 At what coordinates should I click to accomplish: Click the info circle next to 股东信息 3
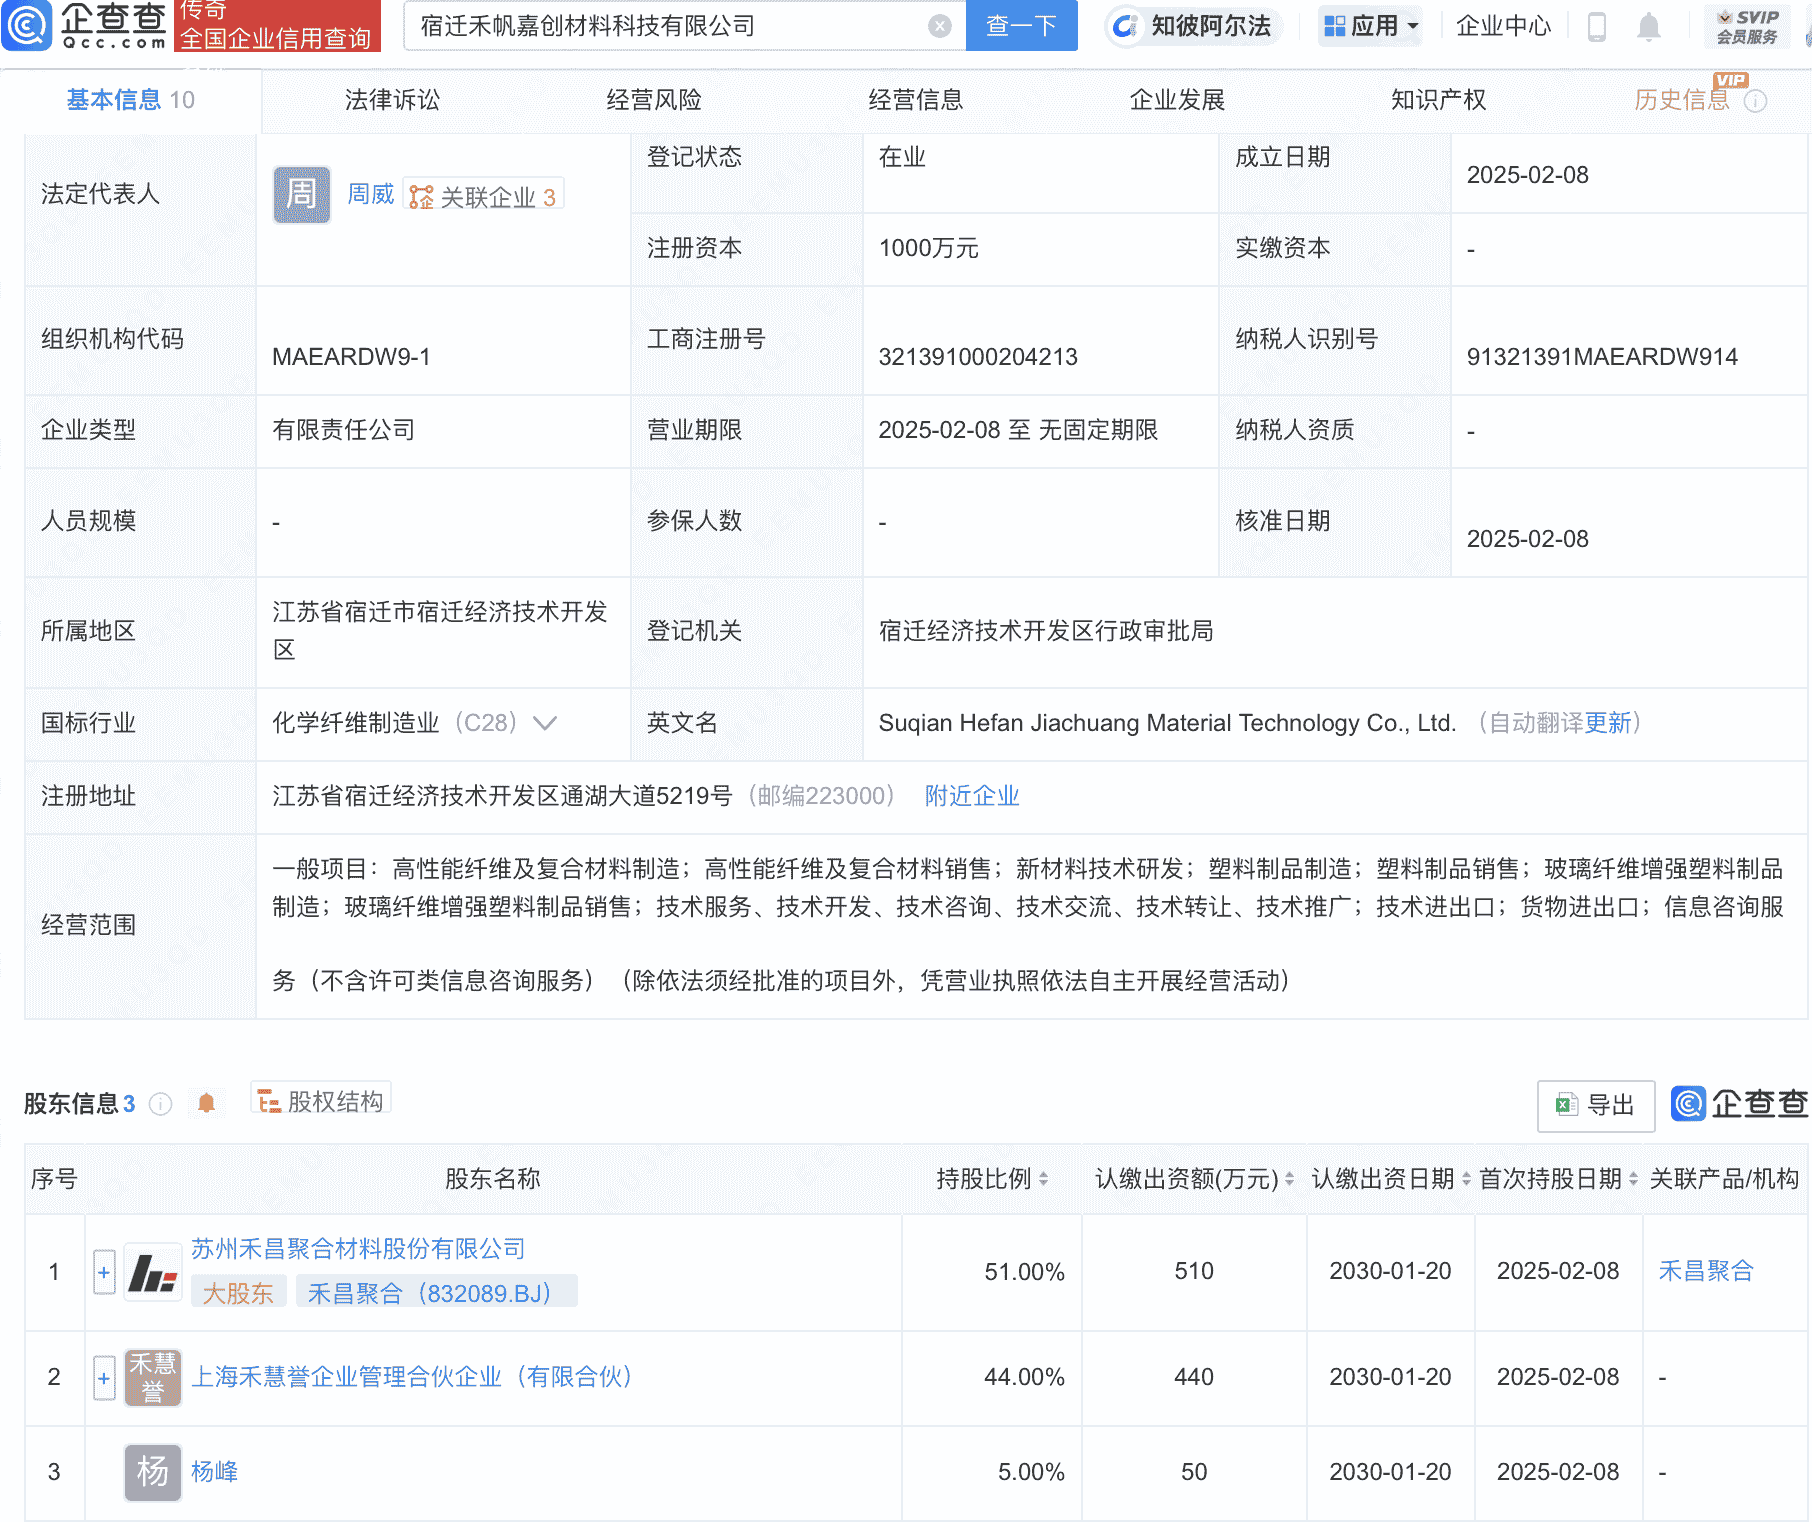point(159,1104)
